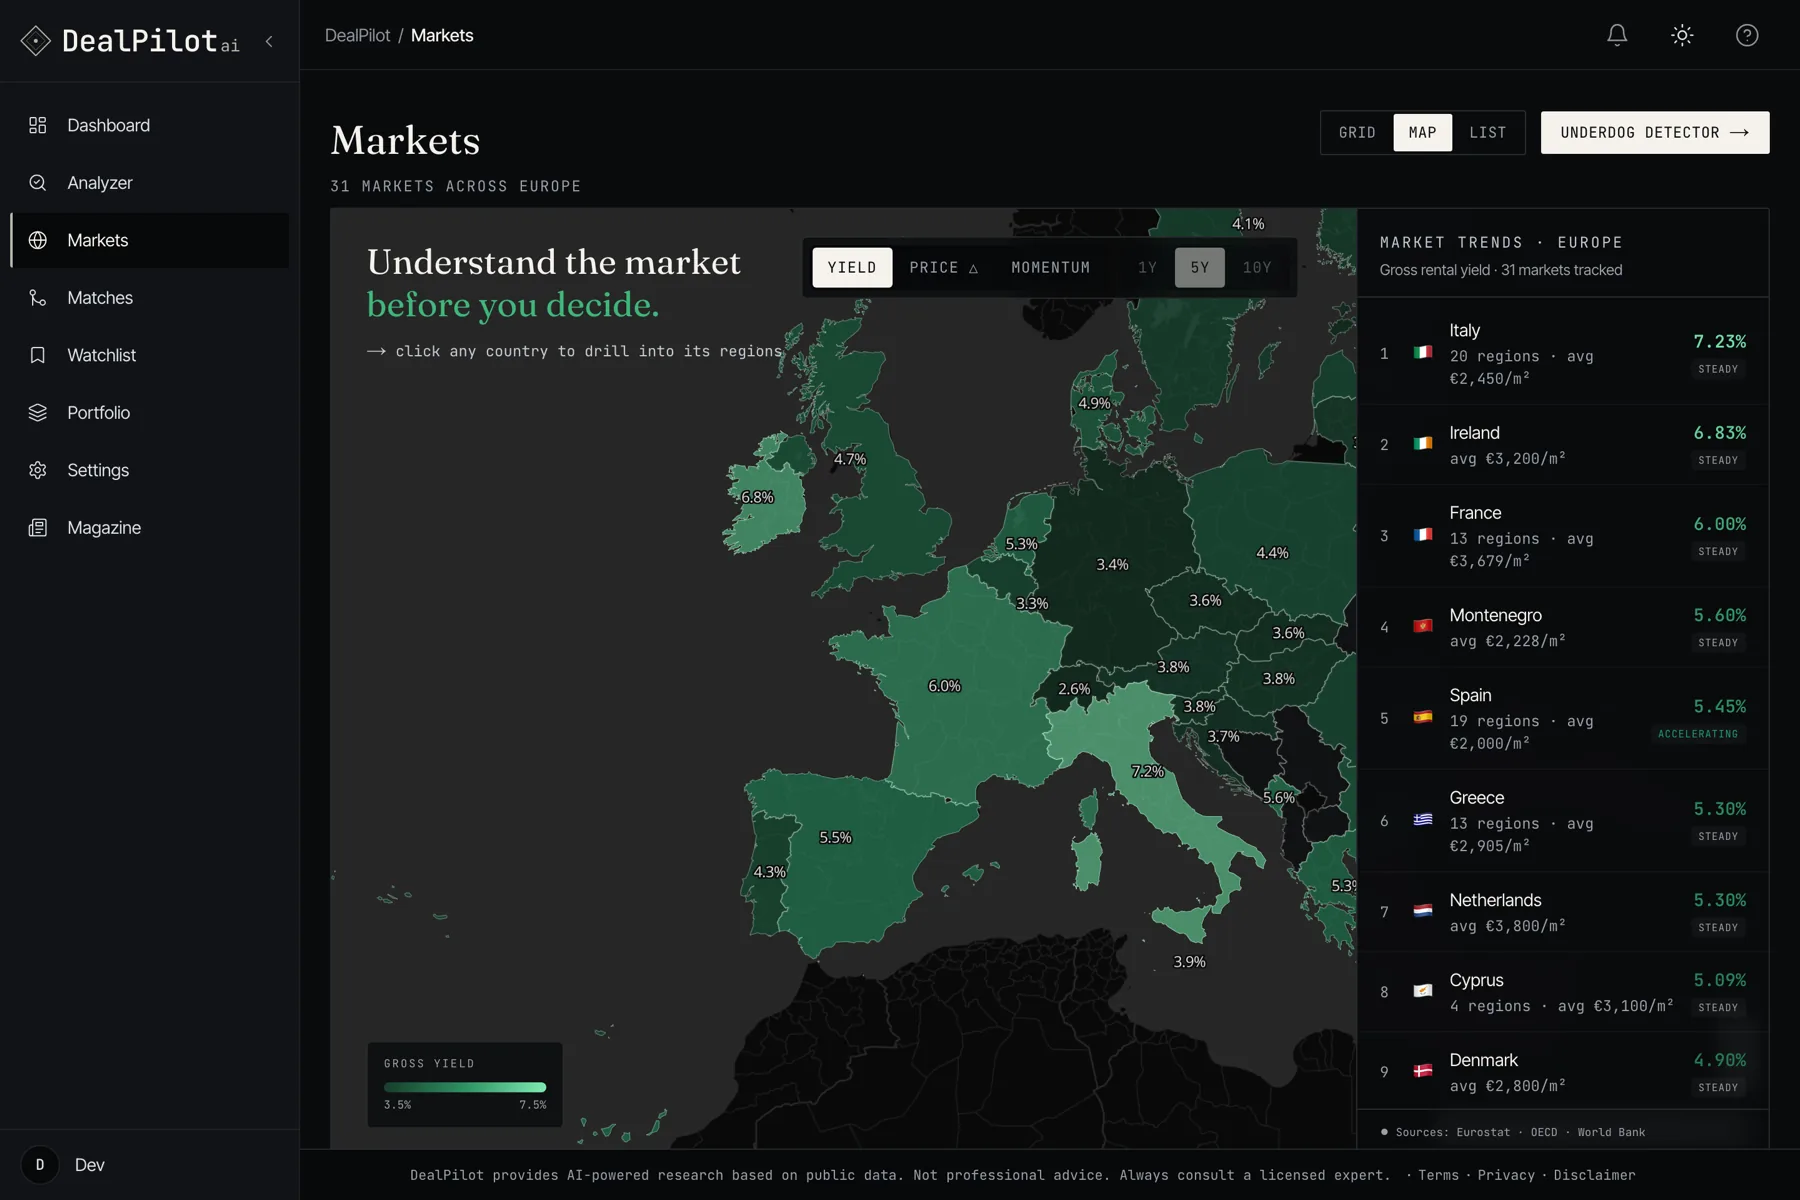1800x1200 pixels.
Task: Click Sicily 3.9% label on map
Action: tap(1189, 962)
